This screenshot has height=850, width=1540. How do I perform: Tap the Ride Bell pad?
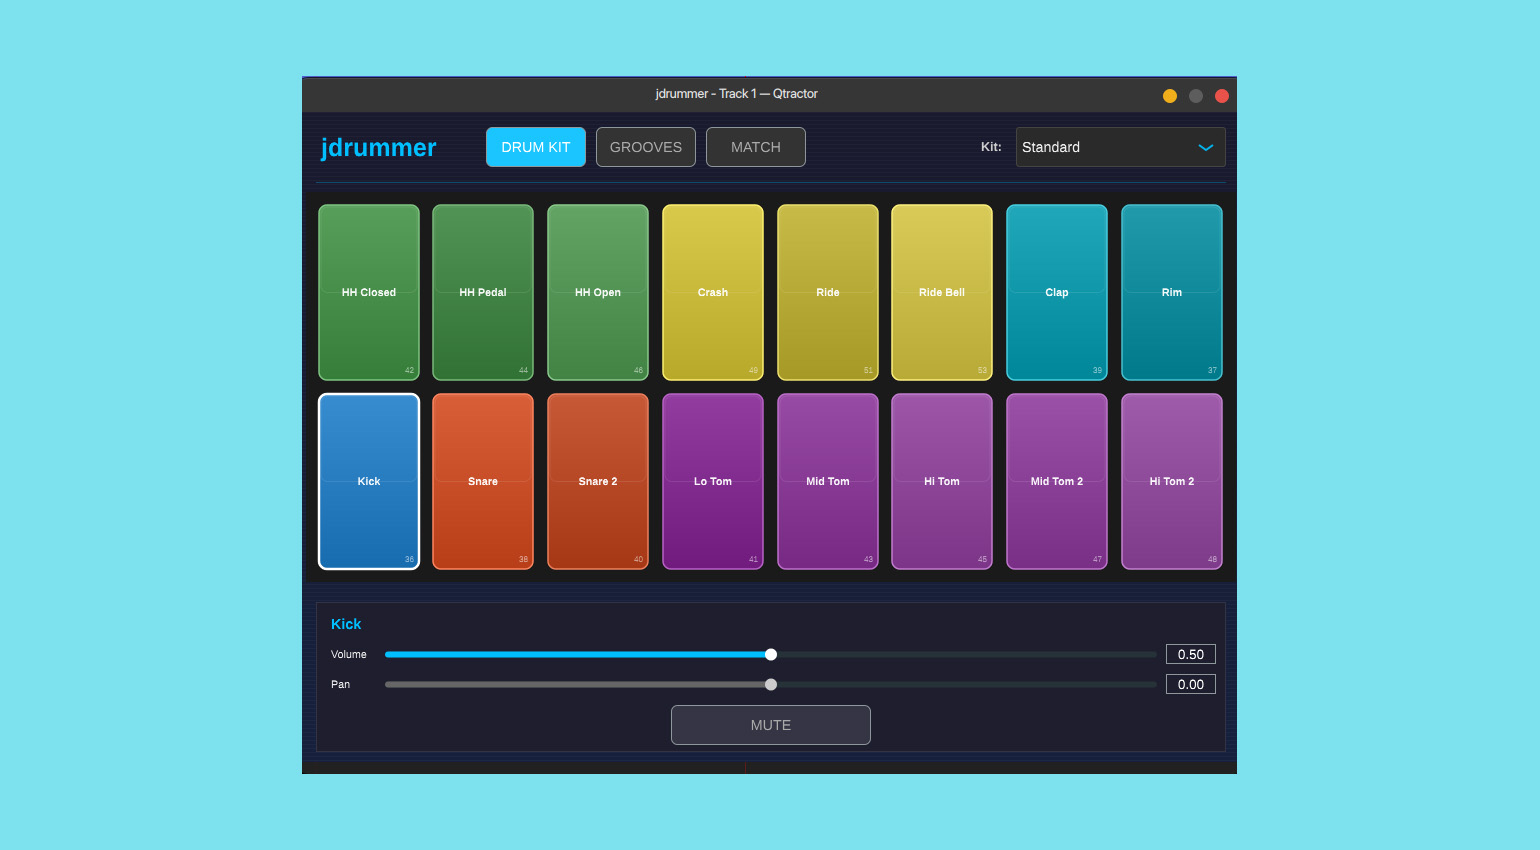click(x=942, y=292)
